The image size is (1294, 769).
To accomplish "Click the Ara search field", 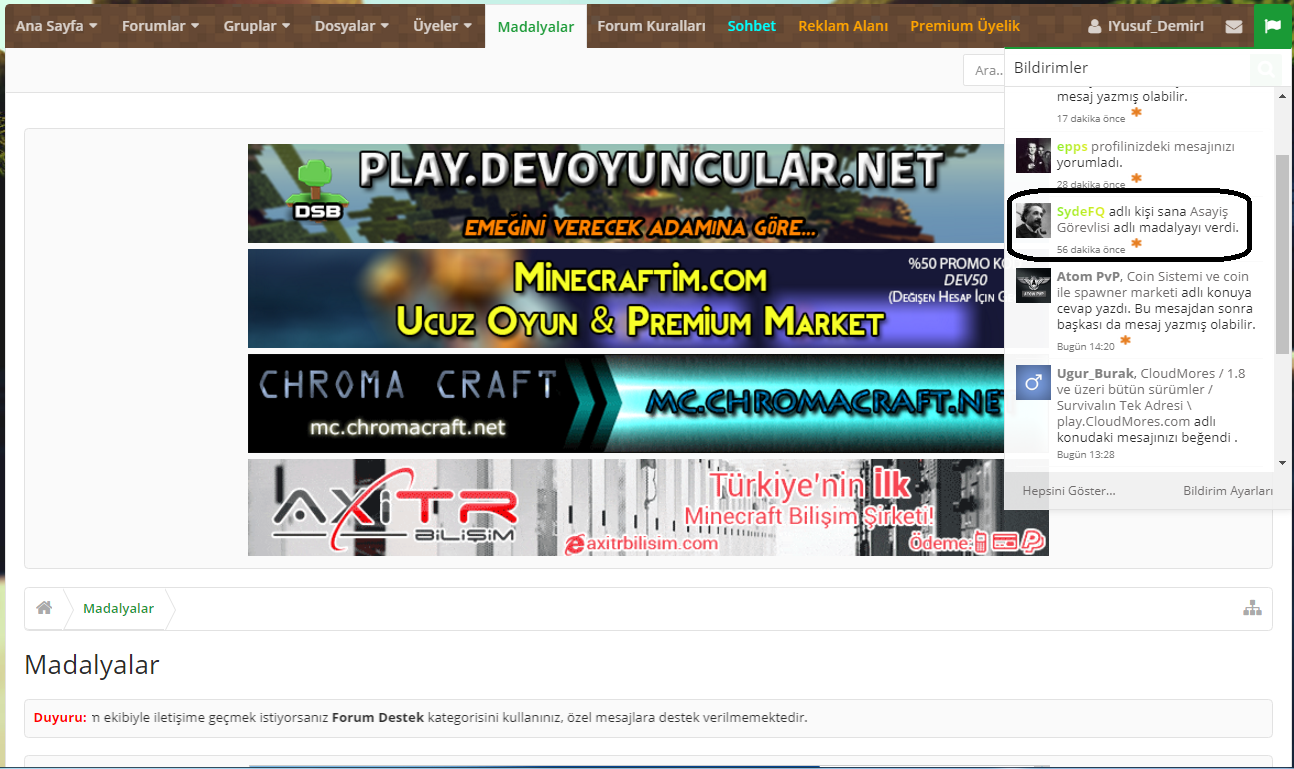I will point(985,70).
